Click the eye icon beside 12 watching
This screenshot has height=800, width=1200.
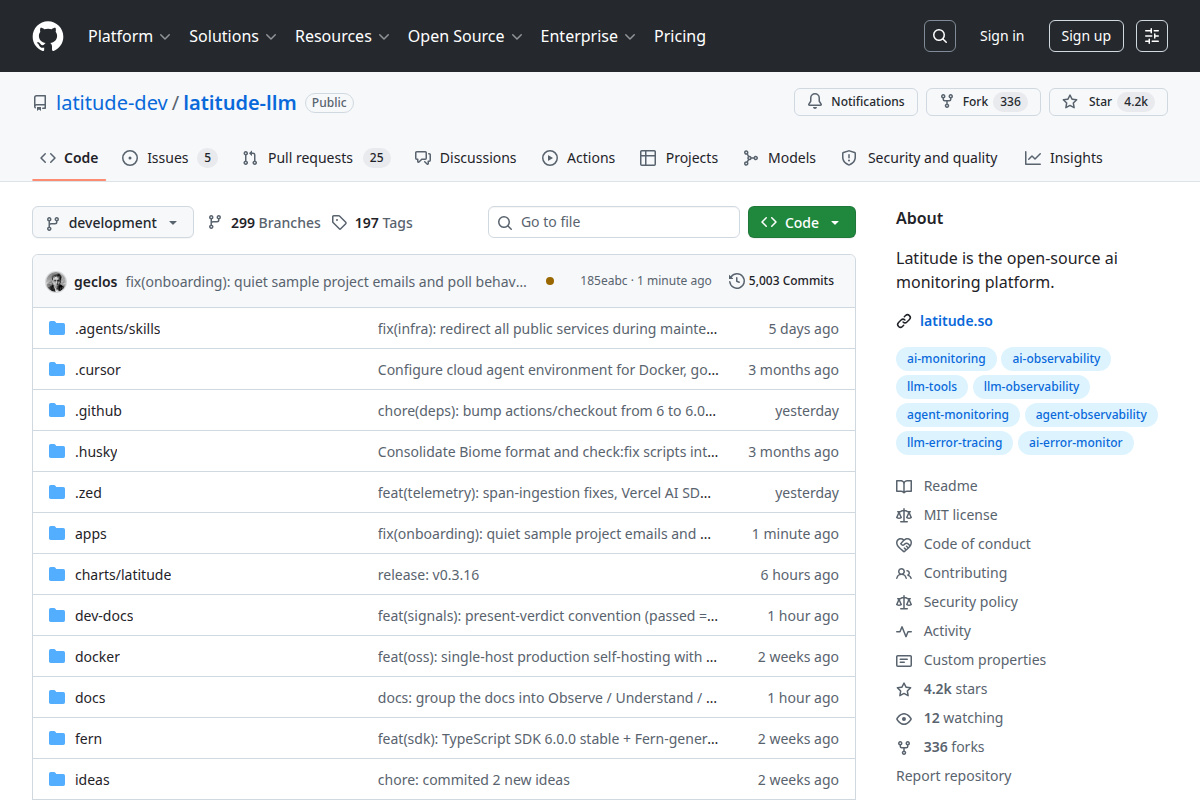click(904, 718)
